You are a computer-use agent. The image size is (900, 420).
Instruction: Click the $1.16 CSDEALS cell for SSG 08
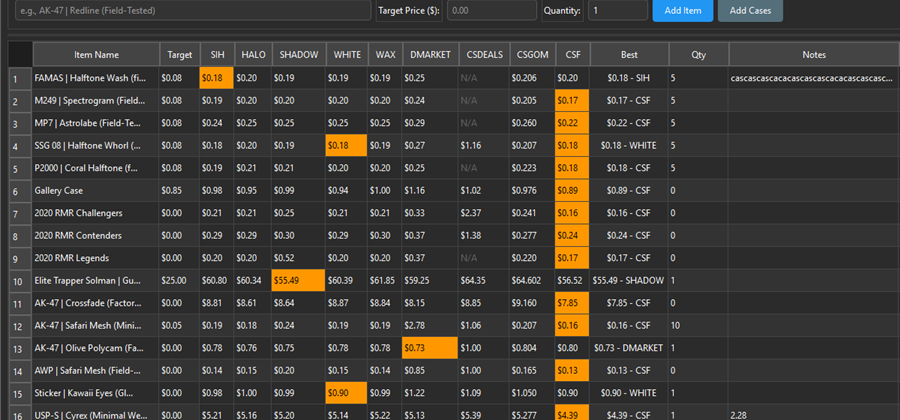pyautogui.click(x=483, y=146)
